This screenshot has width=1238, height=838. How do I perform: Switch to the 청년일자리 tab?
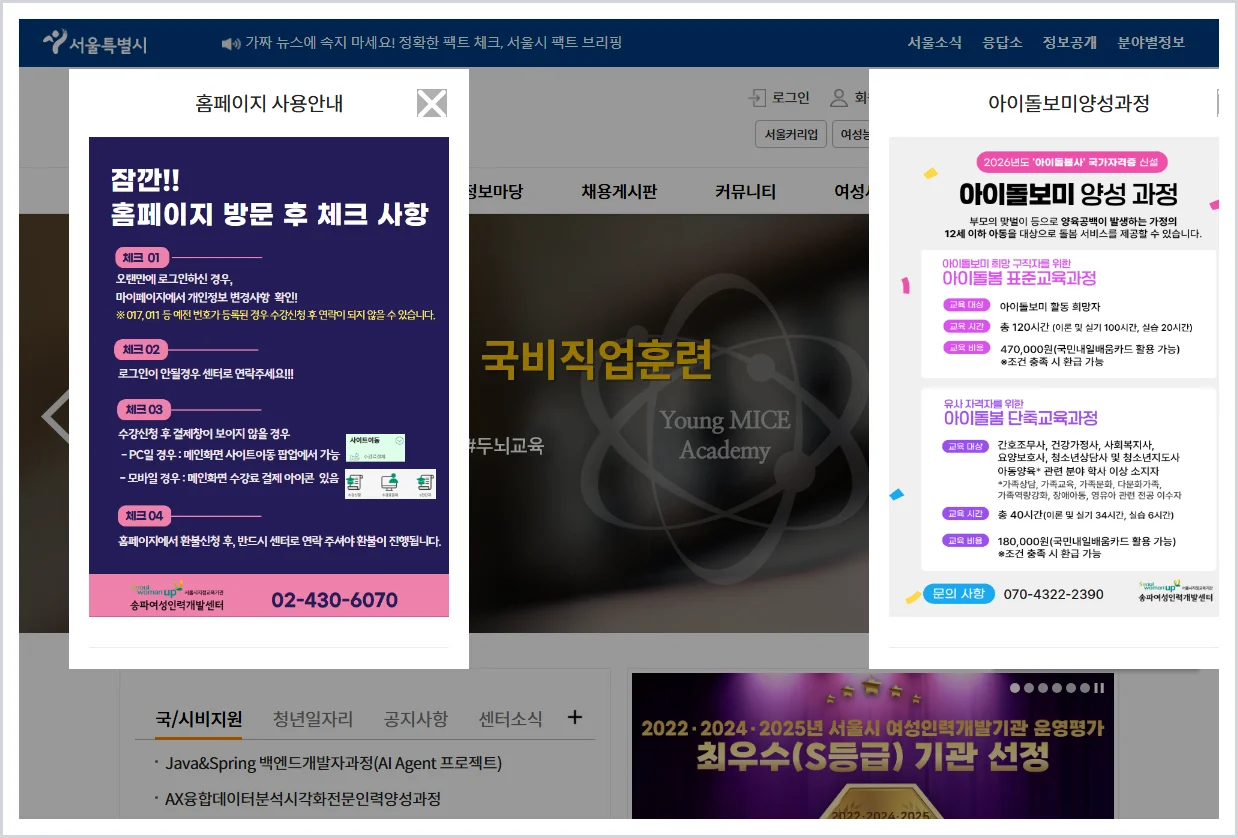coord(313,719)
